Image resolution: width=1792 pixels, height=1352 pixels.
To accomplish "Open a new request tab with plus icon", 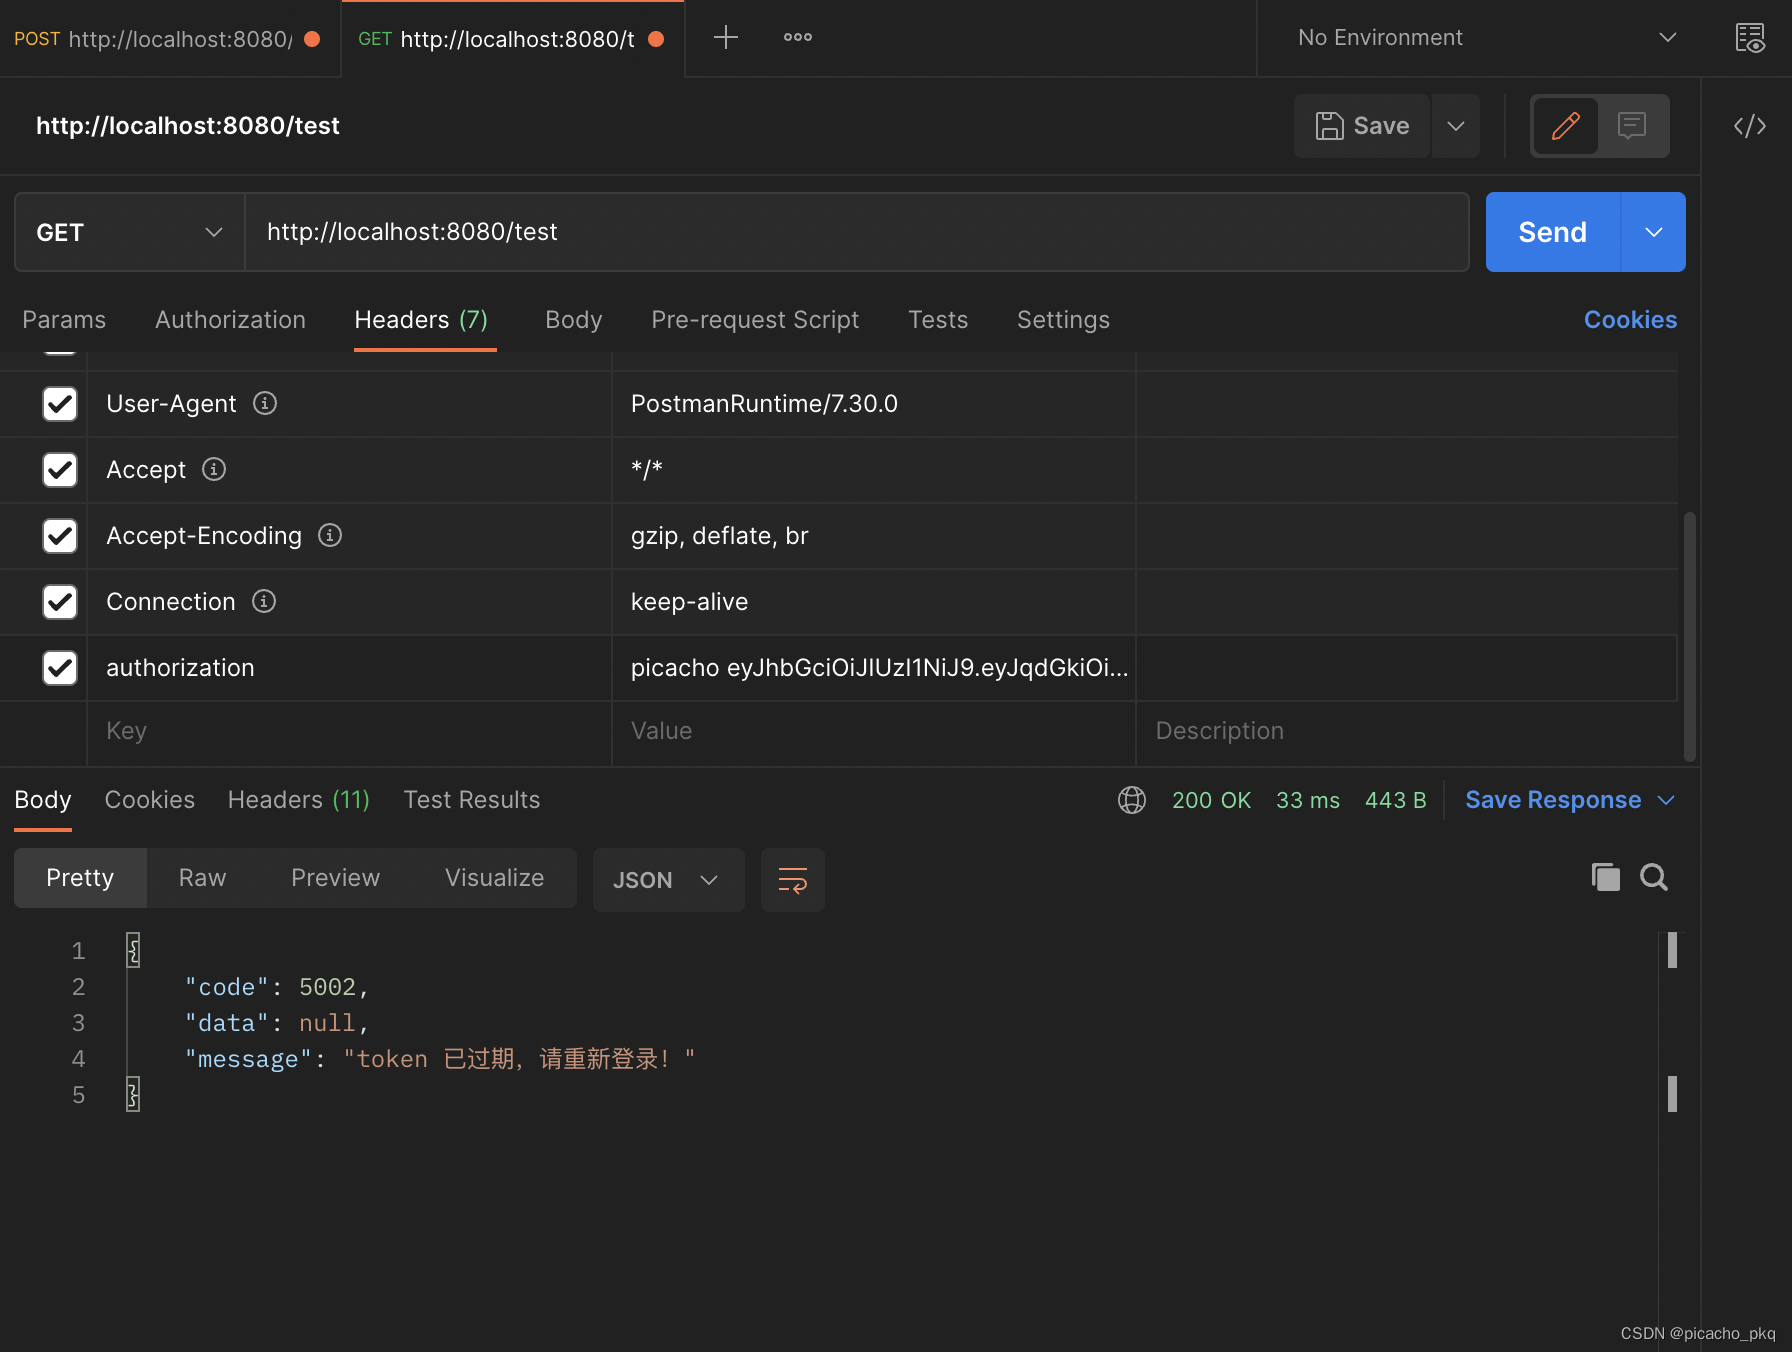I will [x=725, y=38].
